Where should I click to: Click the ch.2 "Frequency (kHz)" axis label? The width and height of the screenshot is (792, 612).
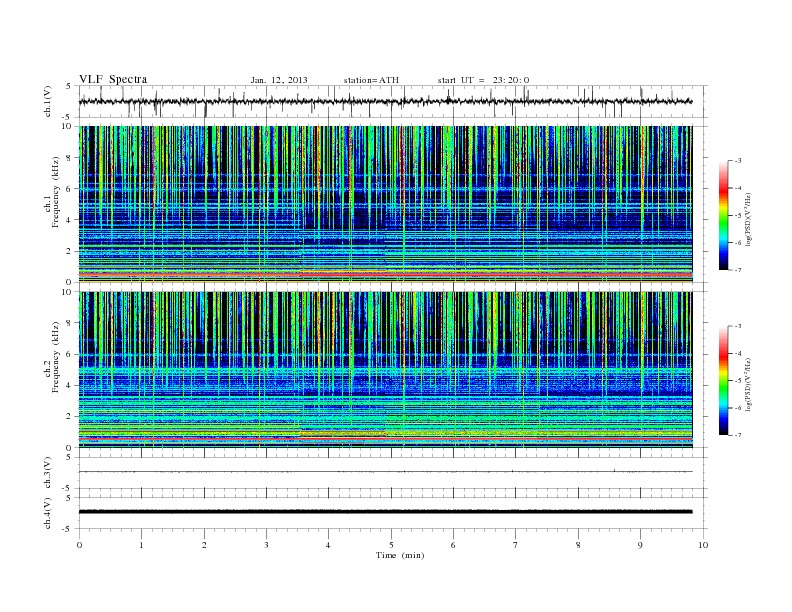point(56,357)
